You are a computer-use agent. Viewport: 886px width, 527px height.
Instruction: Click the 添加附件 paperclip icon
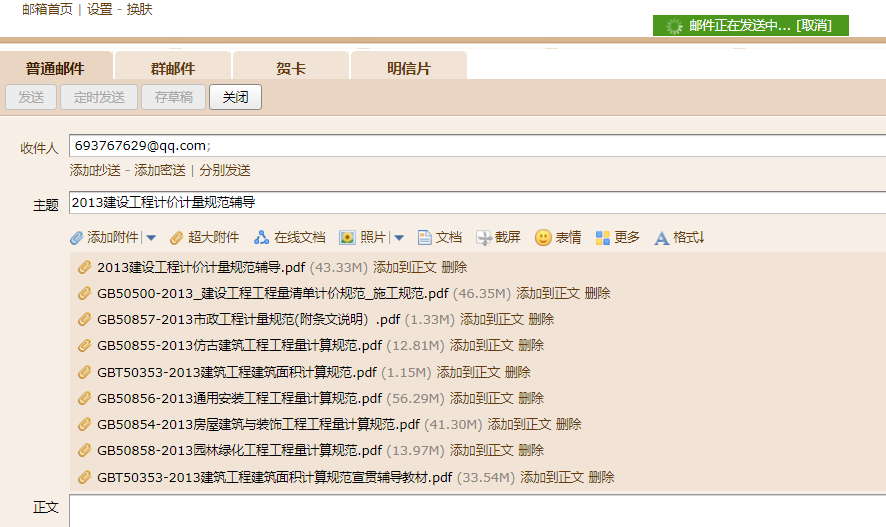(76, 238)
